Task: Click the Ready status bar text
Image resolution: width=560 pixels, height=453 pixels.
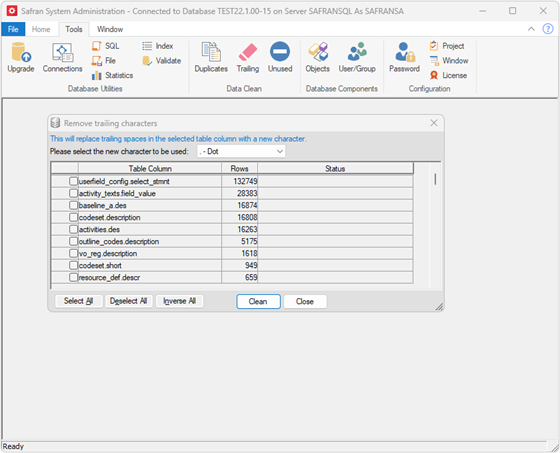Action: tap(13, 447)
